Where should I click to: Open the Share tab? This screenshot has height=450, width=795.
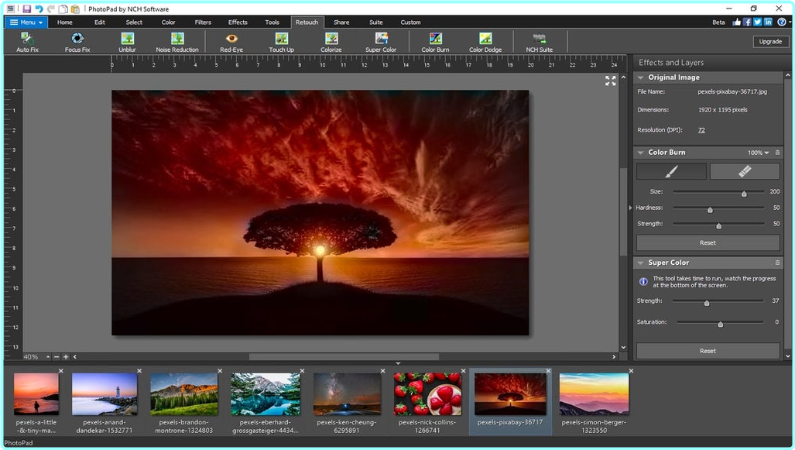(x=341, y=22)
